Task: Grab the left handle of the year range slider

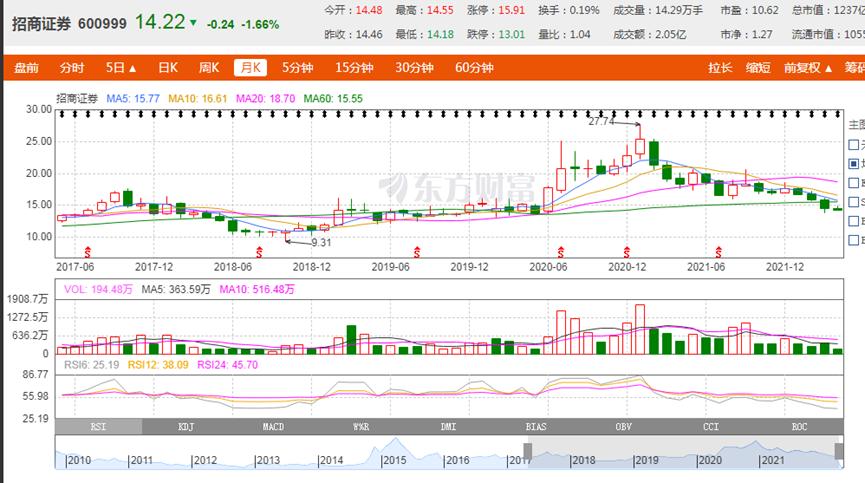Action: coord(528,452)
